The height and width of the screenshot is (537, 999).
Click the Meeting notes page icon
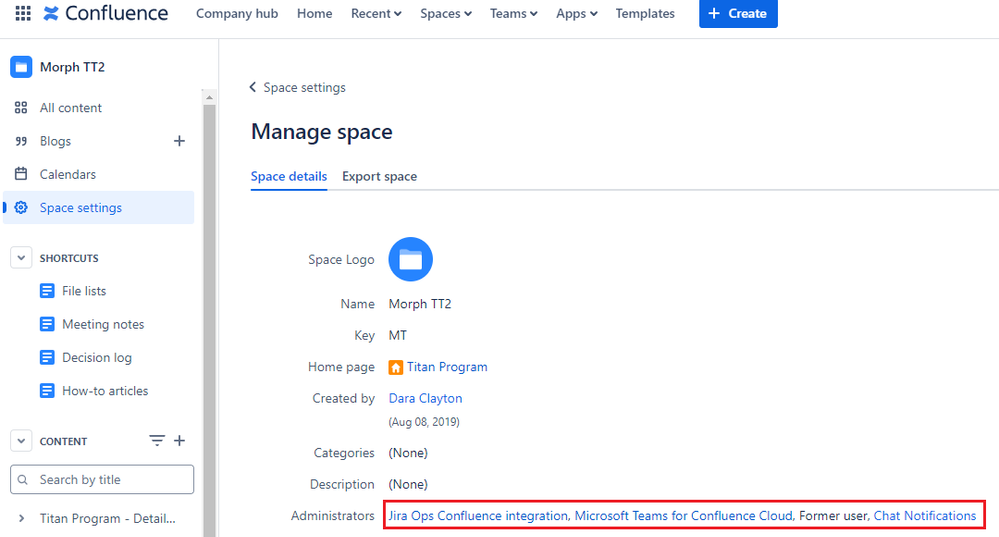coord(47,324)
